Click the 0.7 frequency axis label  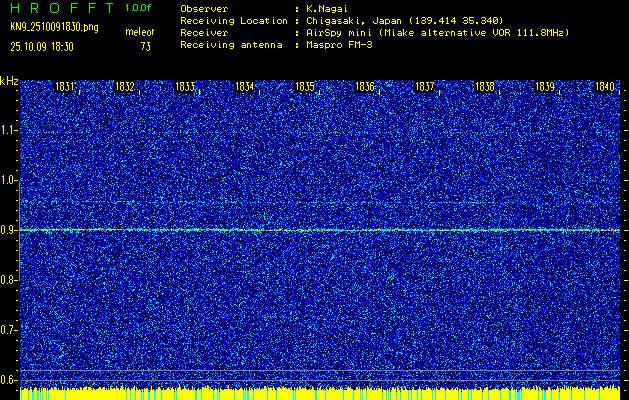(x=9, y=329)
